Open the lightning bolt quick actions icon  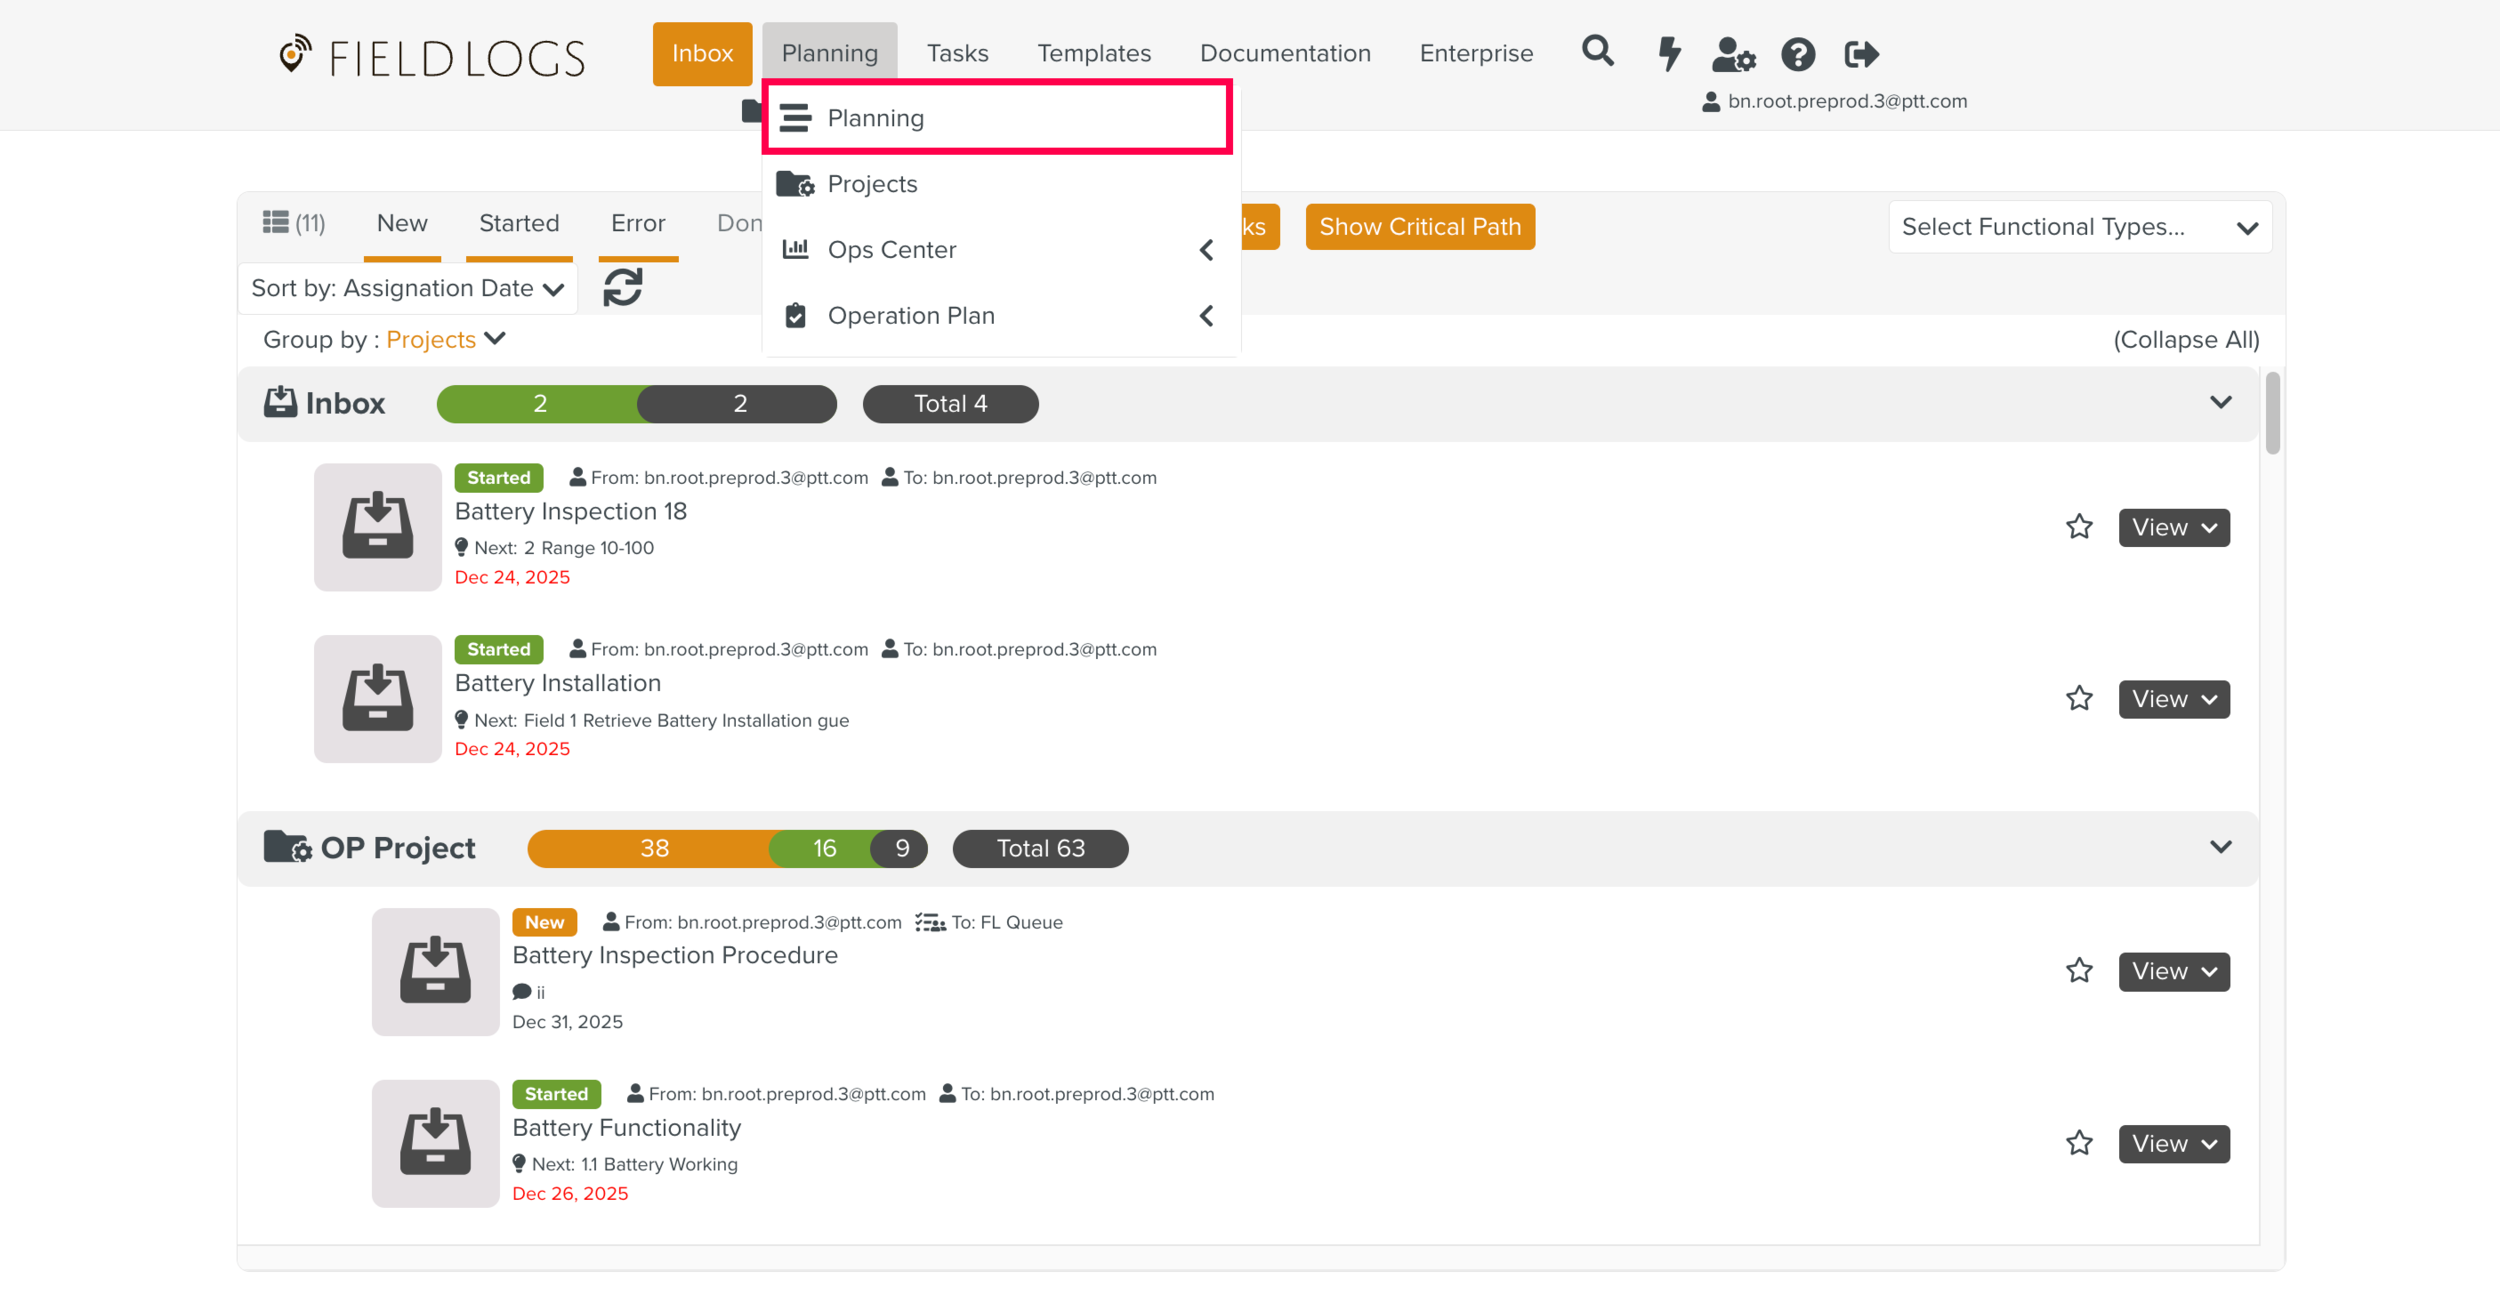pyautogui.click(x=1668, y=53)
